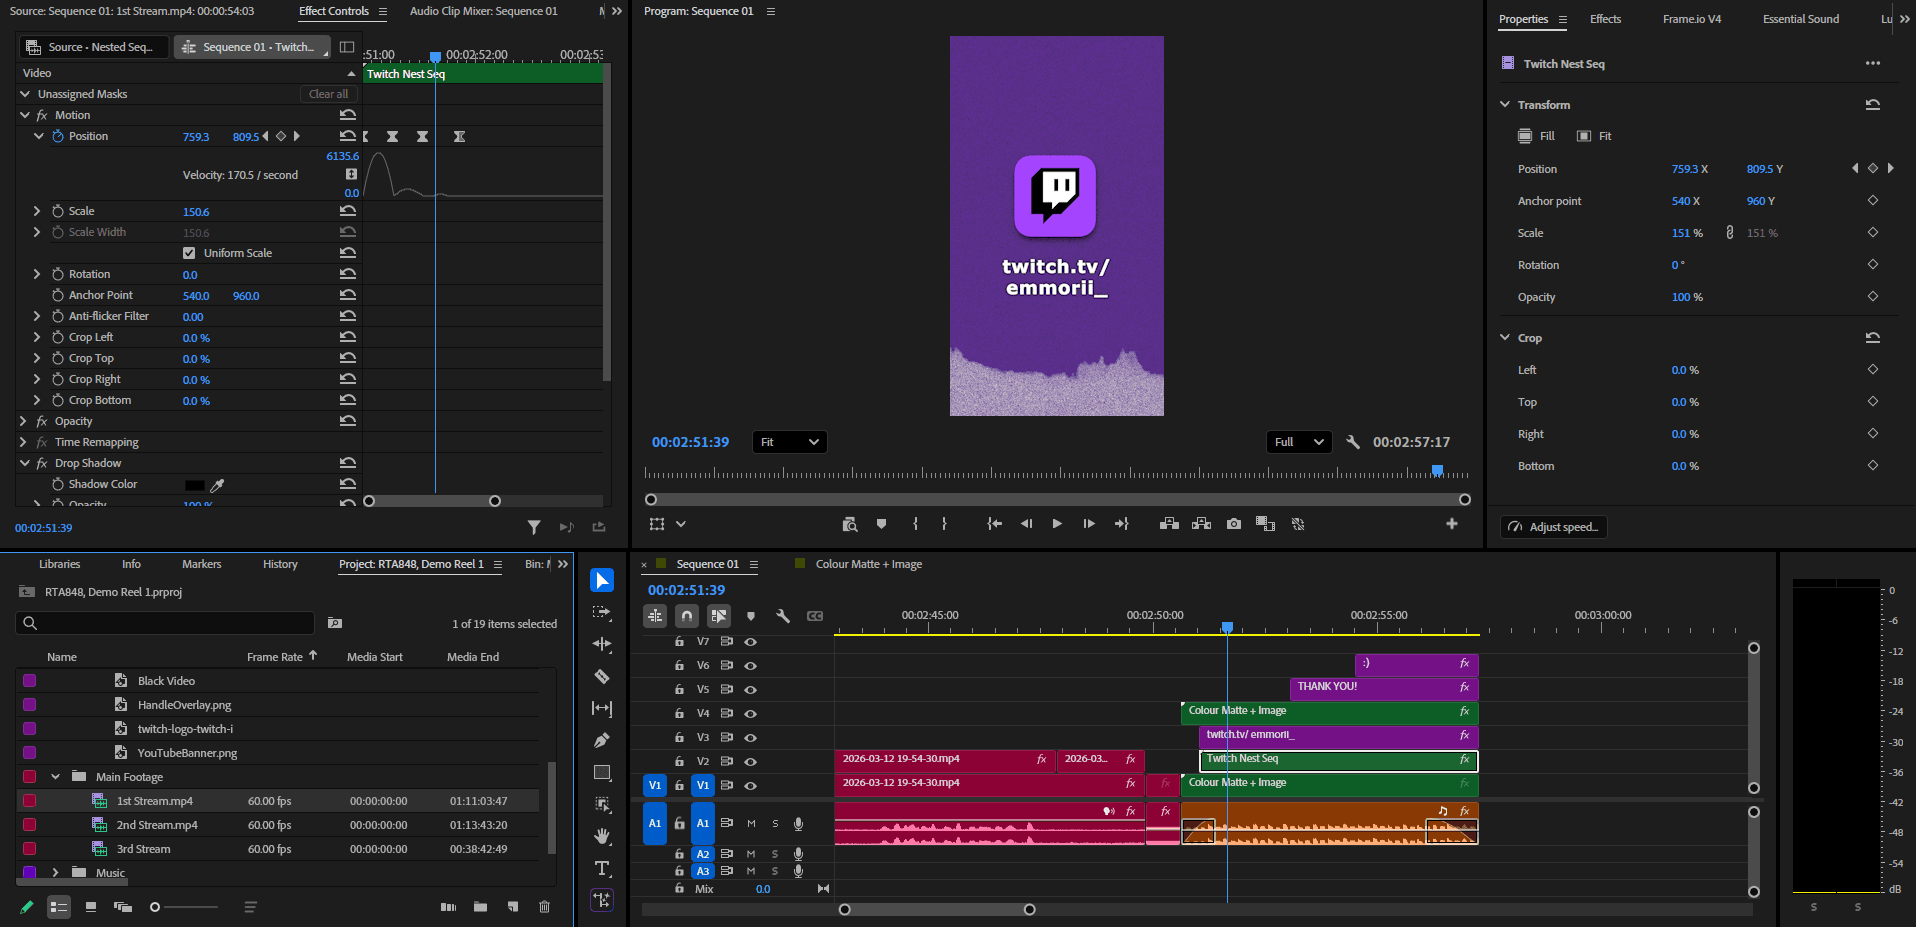Reset Transform in Properties panel
This screenshot has height=927, width=1916.
[x=1873, y=104]
